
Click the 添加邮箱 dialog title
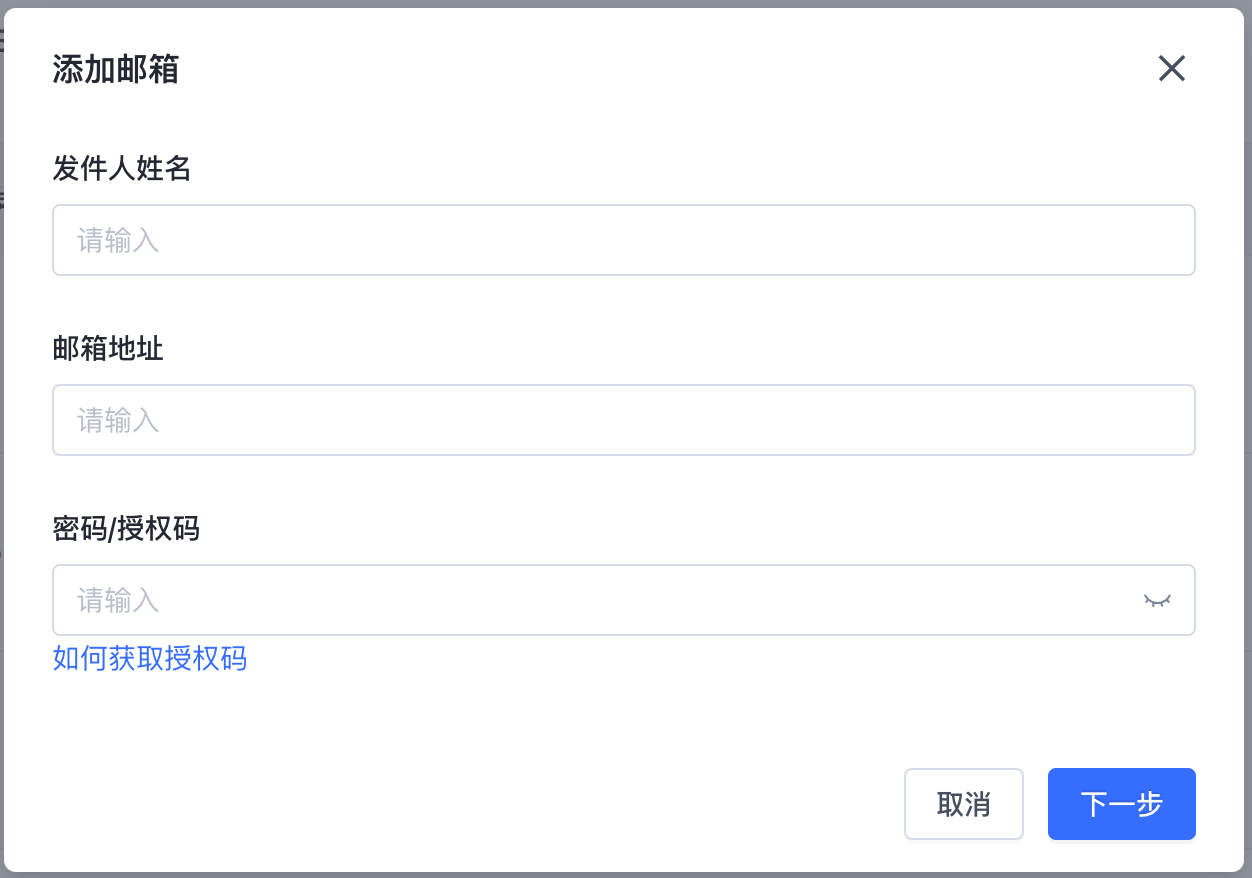tap(116, 70)
